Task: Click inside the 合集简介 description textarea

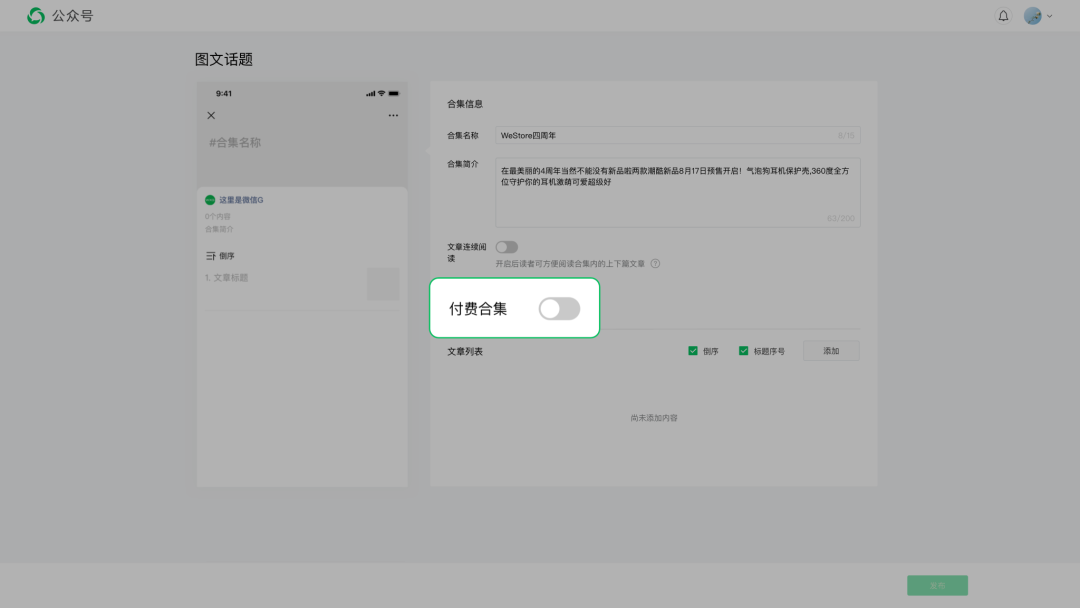Action: click(x=678, y=190)
